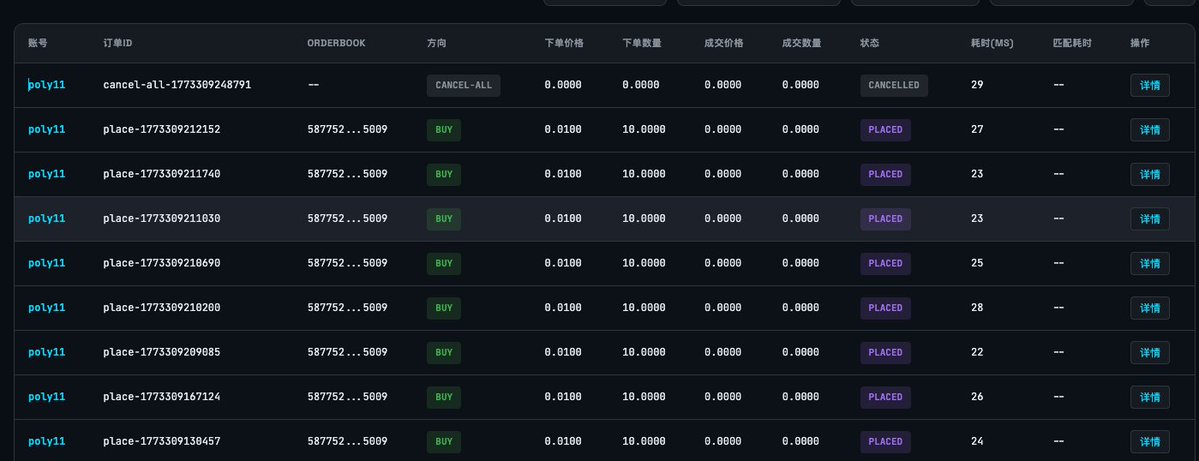Click the 下单数量 column header
This screenshot has height=461, width=1199.
click(642, 44)
